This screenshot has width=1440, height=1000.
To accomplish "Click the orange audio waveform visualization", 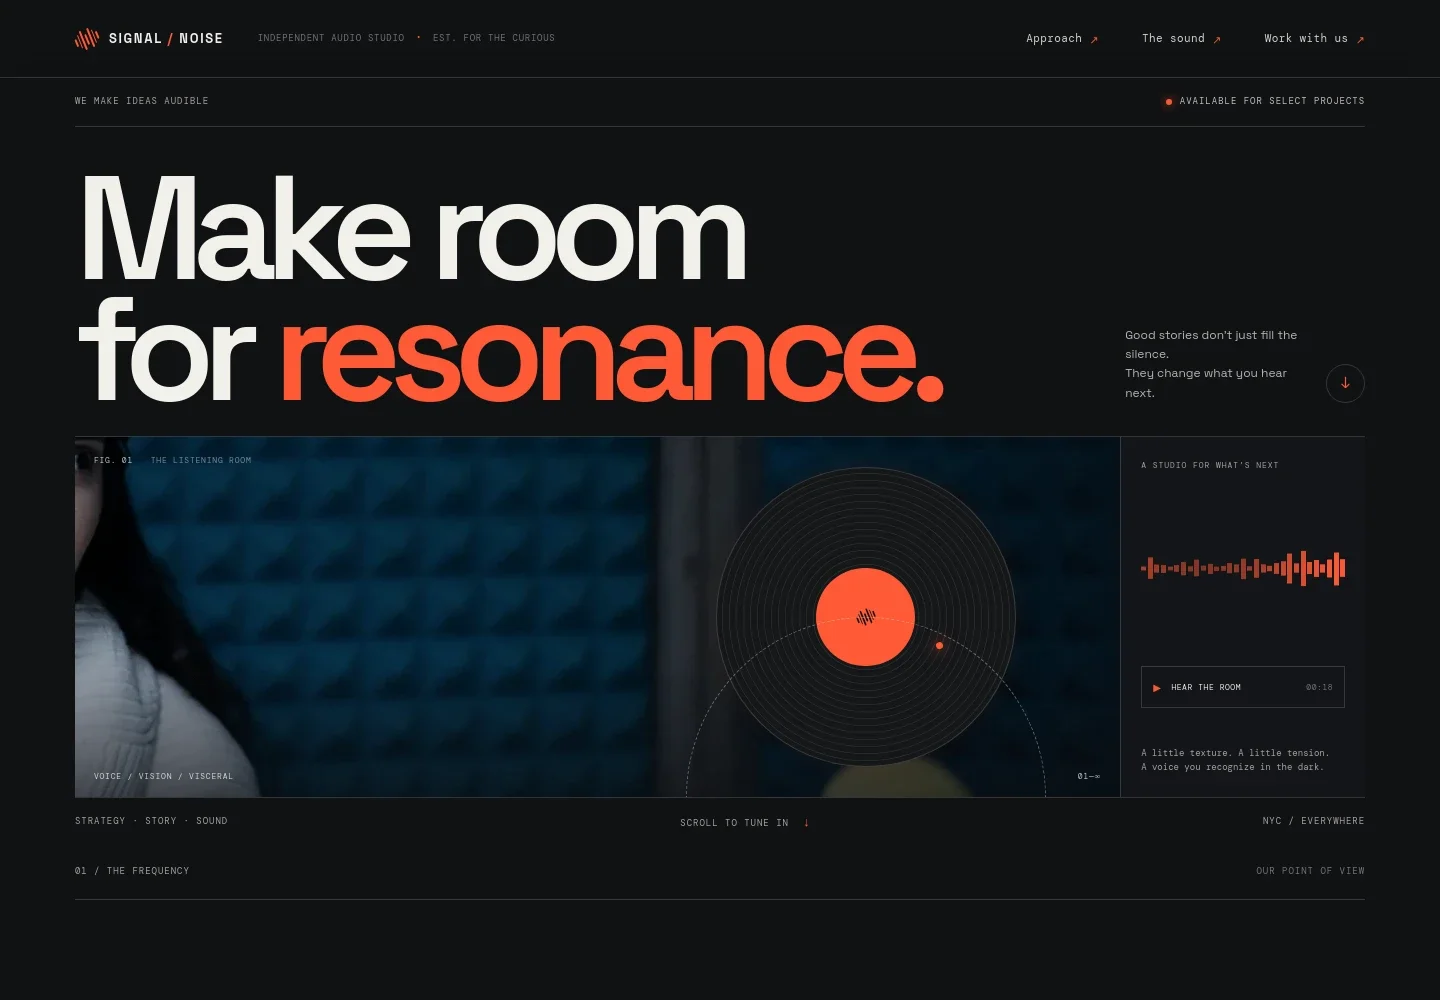I will pos(1243,569).
